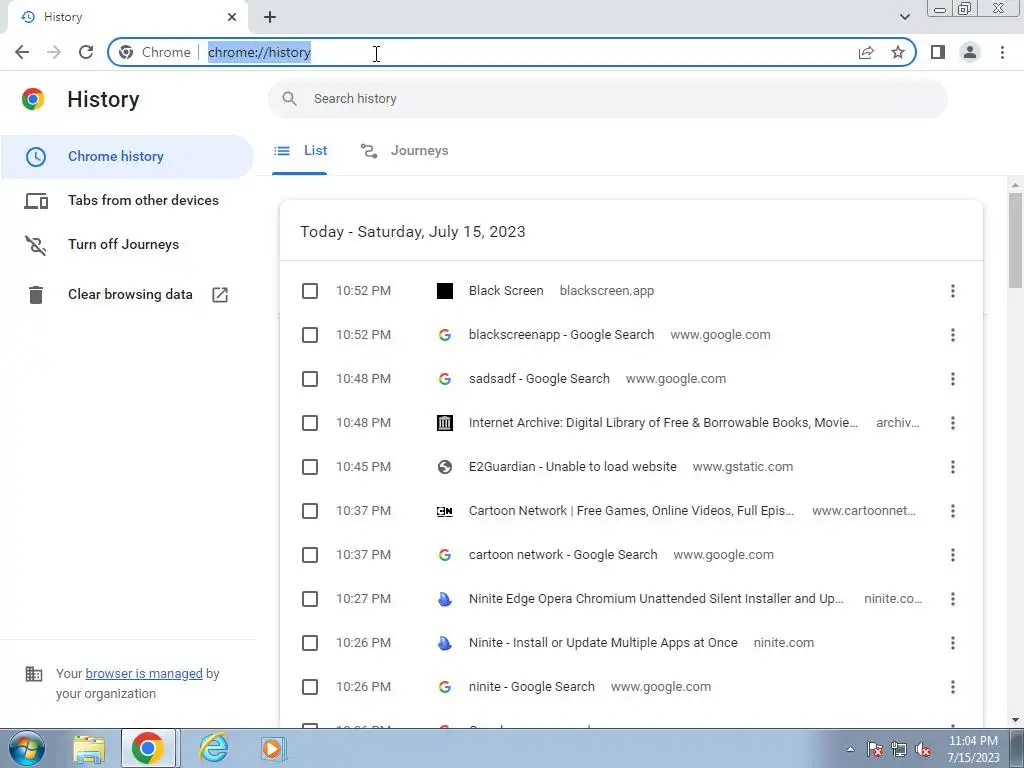Viewport: 1024px width, 768px height.
Task: Open Windows Explorer from the taskbar
Action: click(89, 749)
